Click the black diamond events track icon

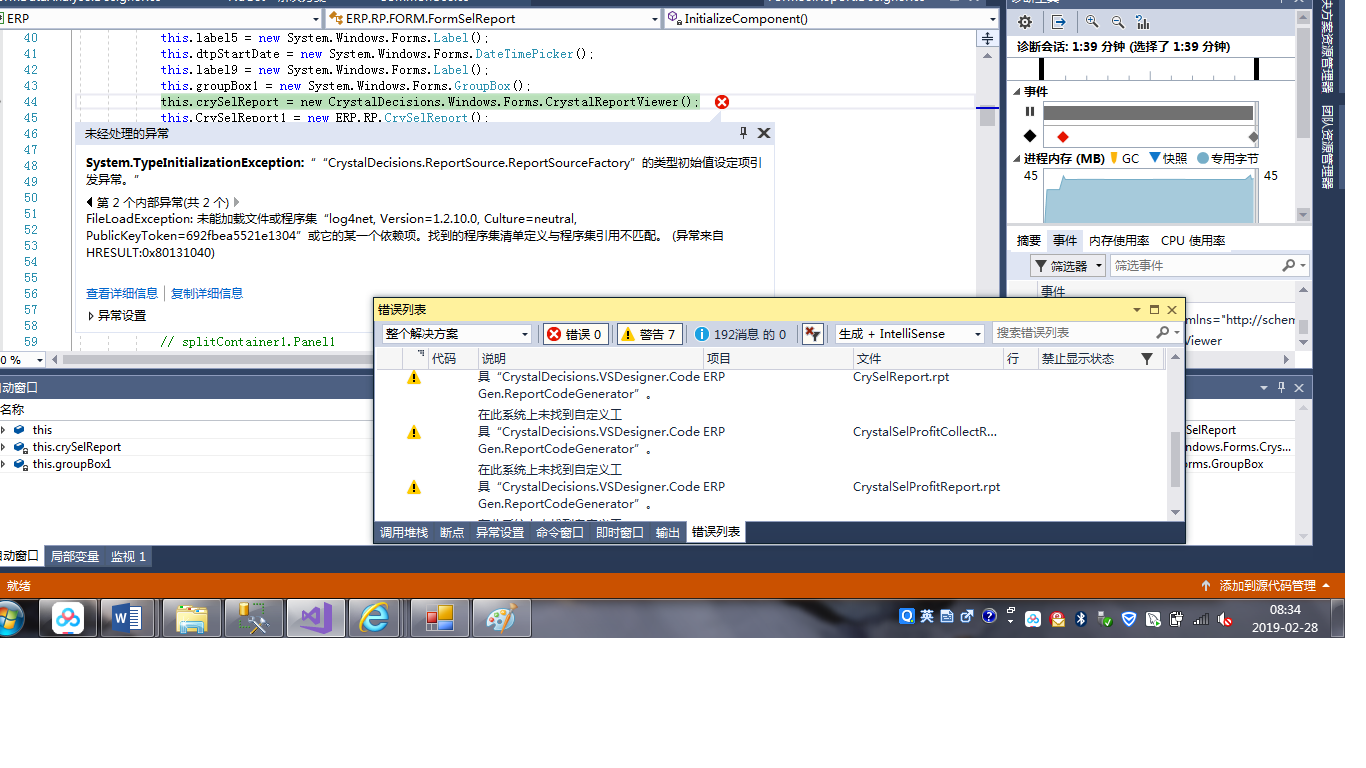click(x=1030, y=136)
